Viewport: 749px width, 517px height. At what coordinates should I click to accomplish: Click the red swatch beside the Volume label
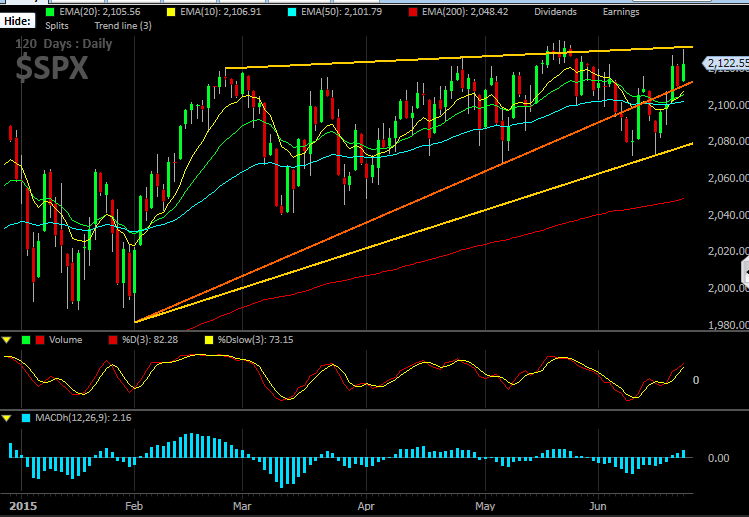(x=40, y=340)
